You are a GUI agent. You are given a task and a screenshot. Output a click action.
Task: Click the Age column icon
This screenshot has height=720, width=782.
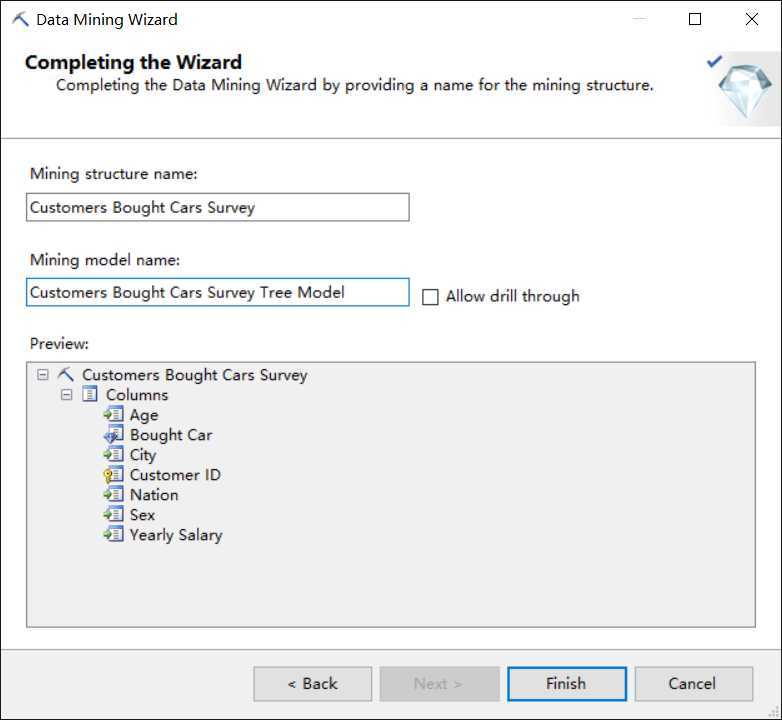tap(113, 415)
